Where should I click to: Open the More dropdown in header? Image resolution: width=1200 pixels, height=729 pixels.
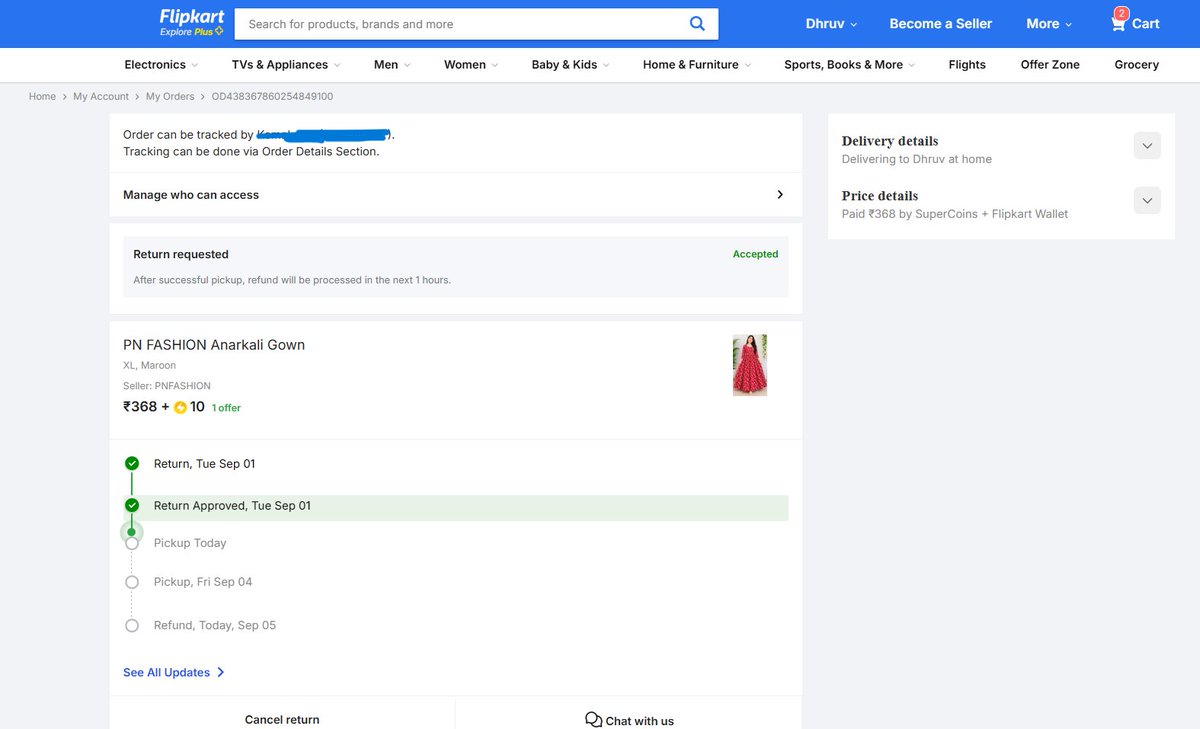pyautogui.click(x=1049, y=24)
